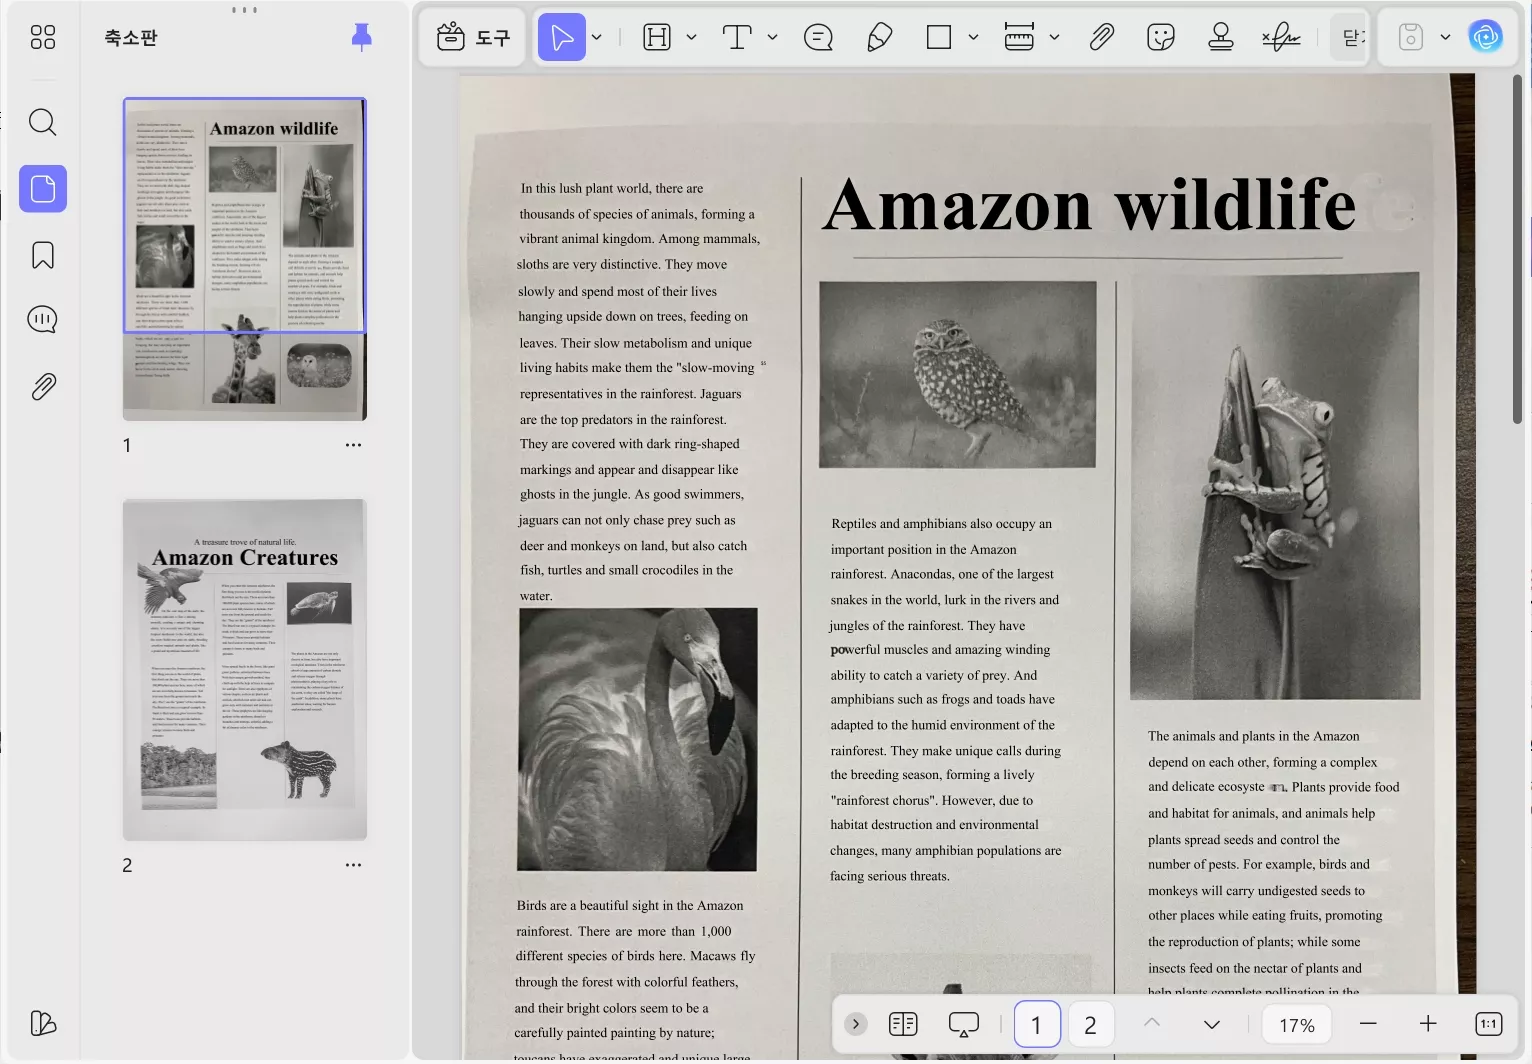
Task: Open the search panel icon
Action: 42,122
